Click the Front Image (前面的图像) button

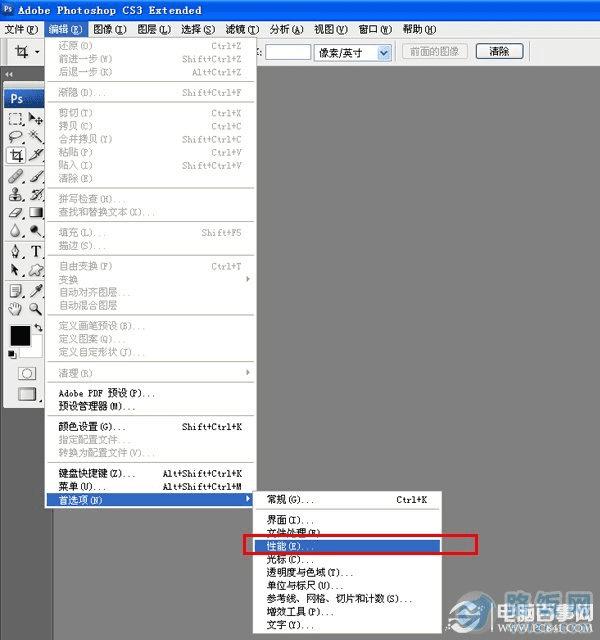pos(435,51)
